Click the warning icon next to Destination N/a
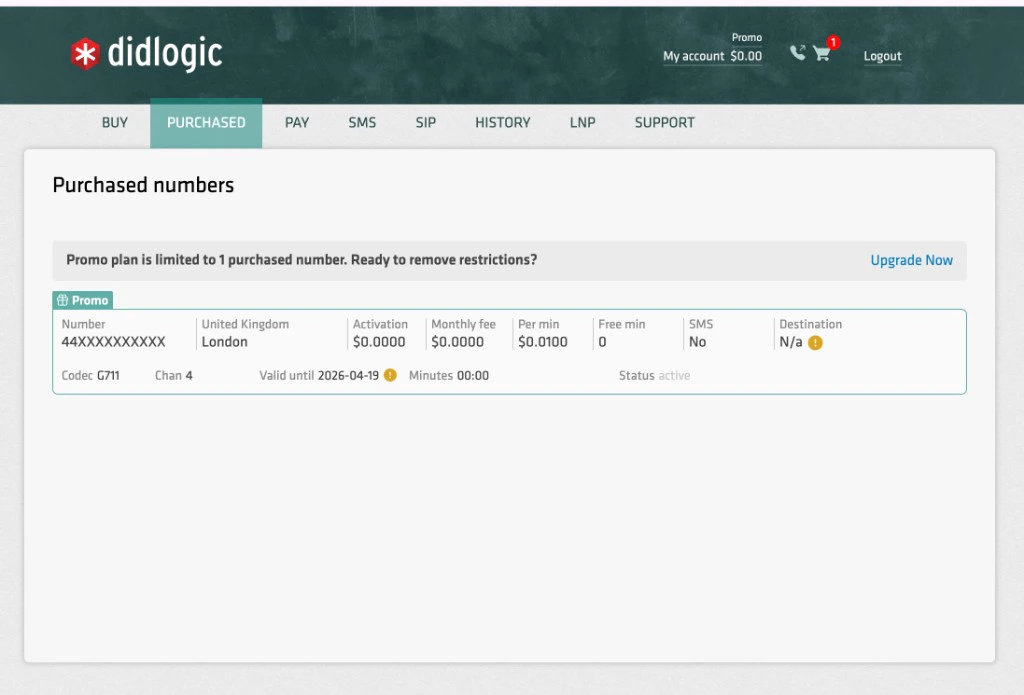 (817, 342)
